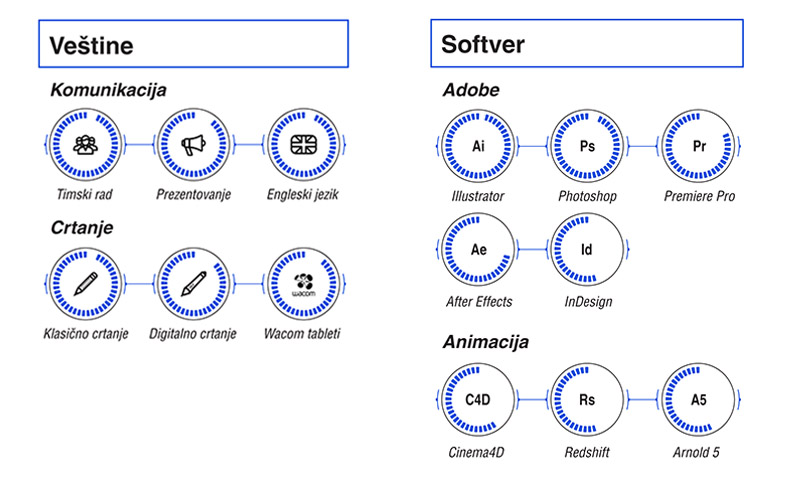This screenshot has height=483, width=800.
Task: Click the Pr Premiere Pro circle icon
Action: (698, 146)
